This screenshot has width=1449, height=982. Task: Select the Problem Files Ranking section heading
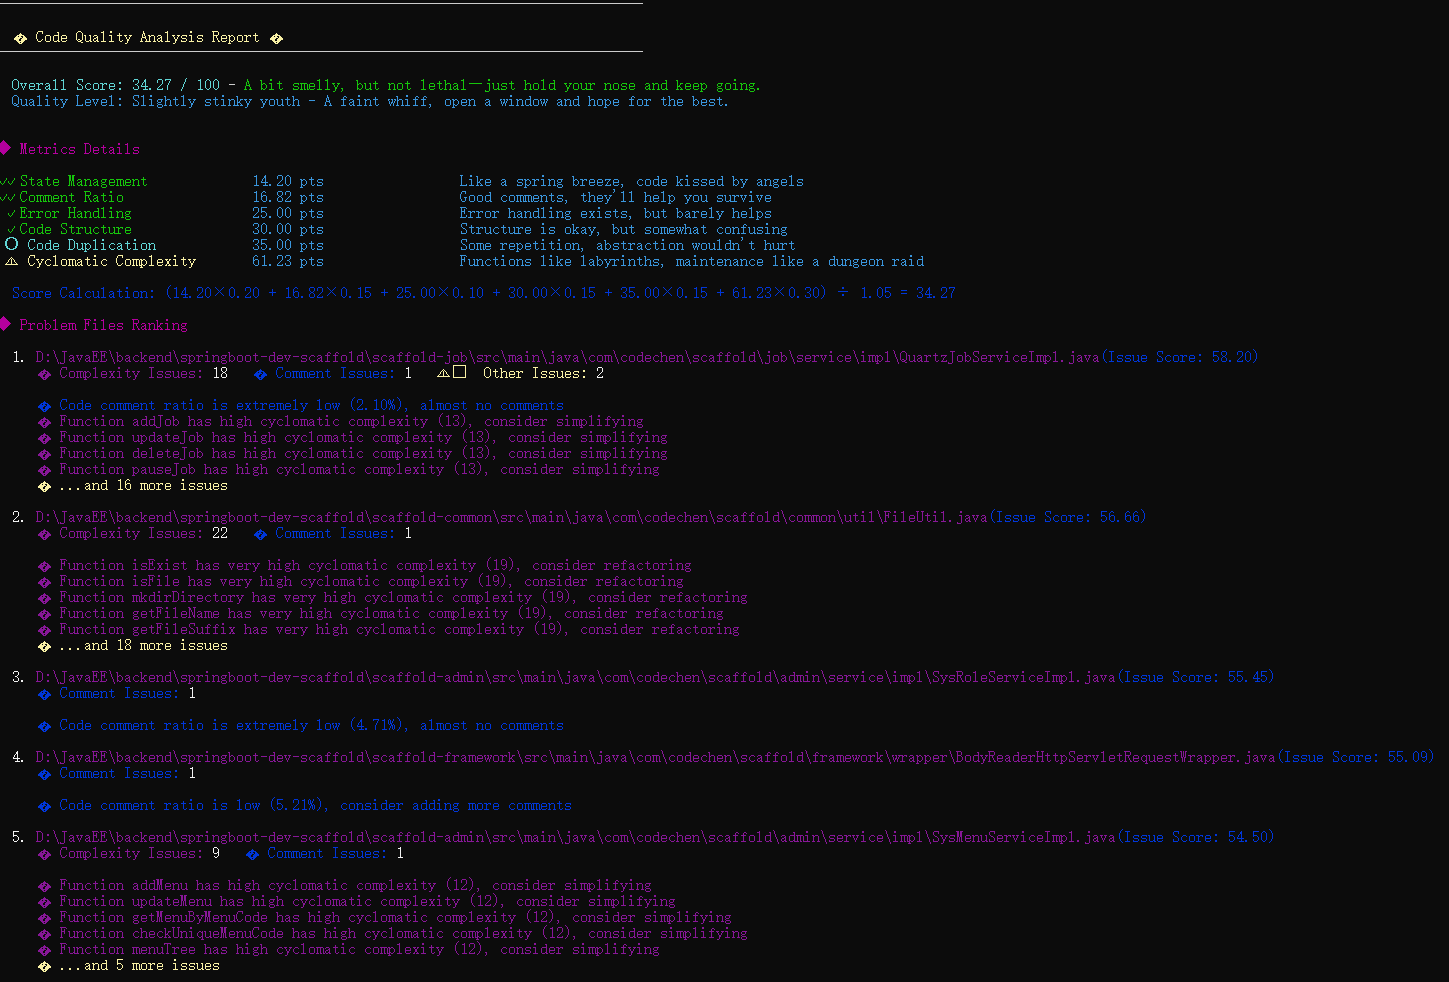click(x=103, y=325)
